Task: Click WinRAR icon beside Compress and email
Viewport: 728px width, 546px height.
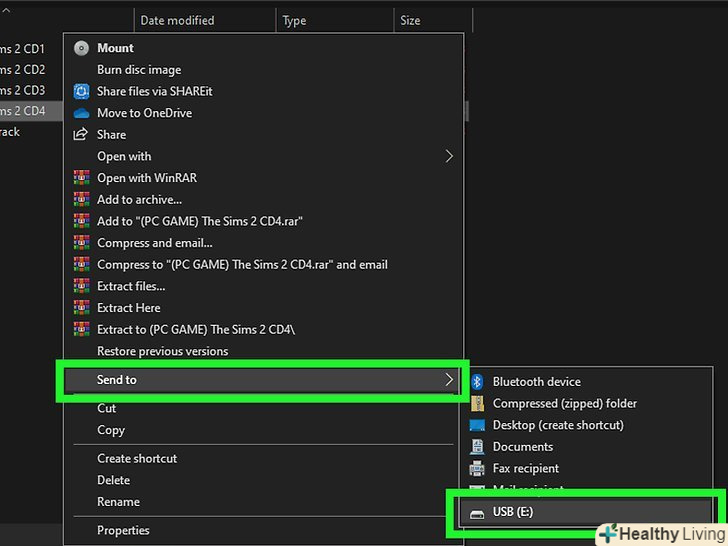Action: [x=81, y=243]
